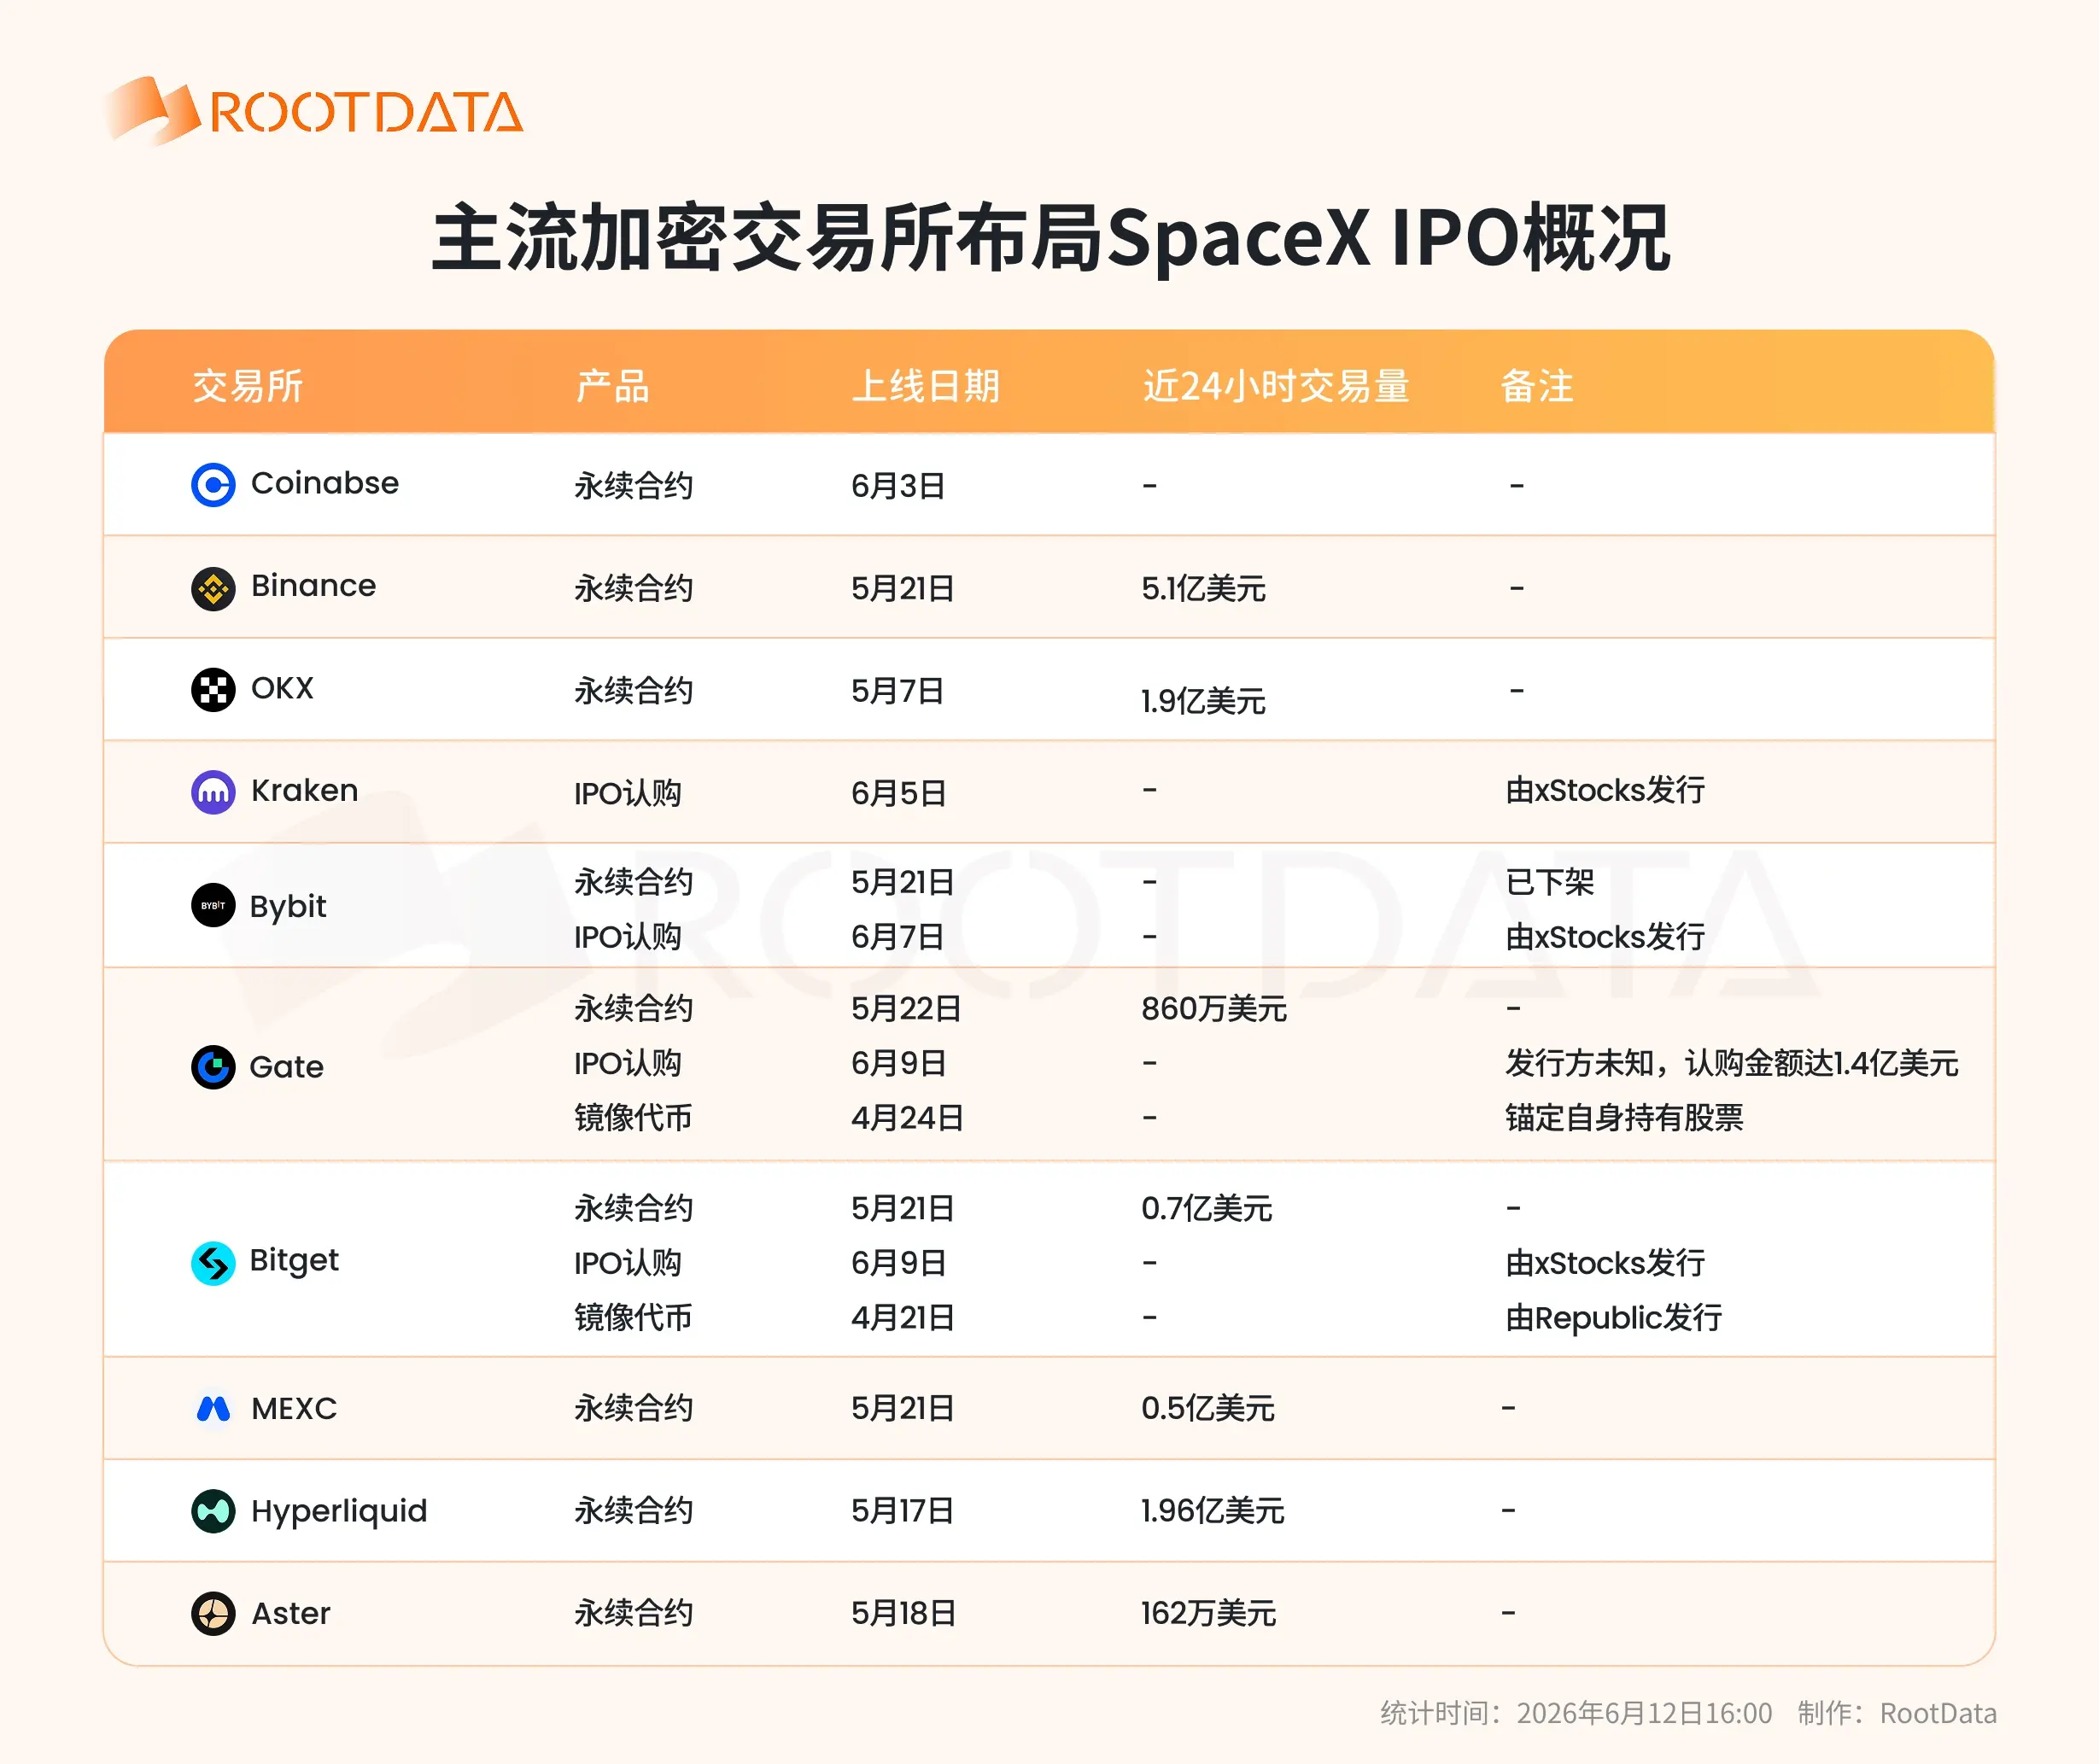This screenshot has height=1764, width=2099.
Task: Click the 0.5亿美元 volume for MEXC
Action: [1208, 1409]
